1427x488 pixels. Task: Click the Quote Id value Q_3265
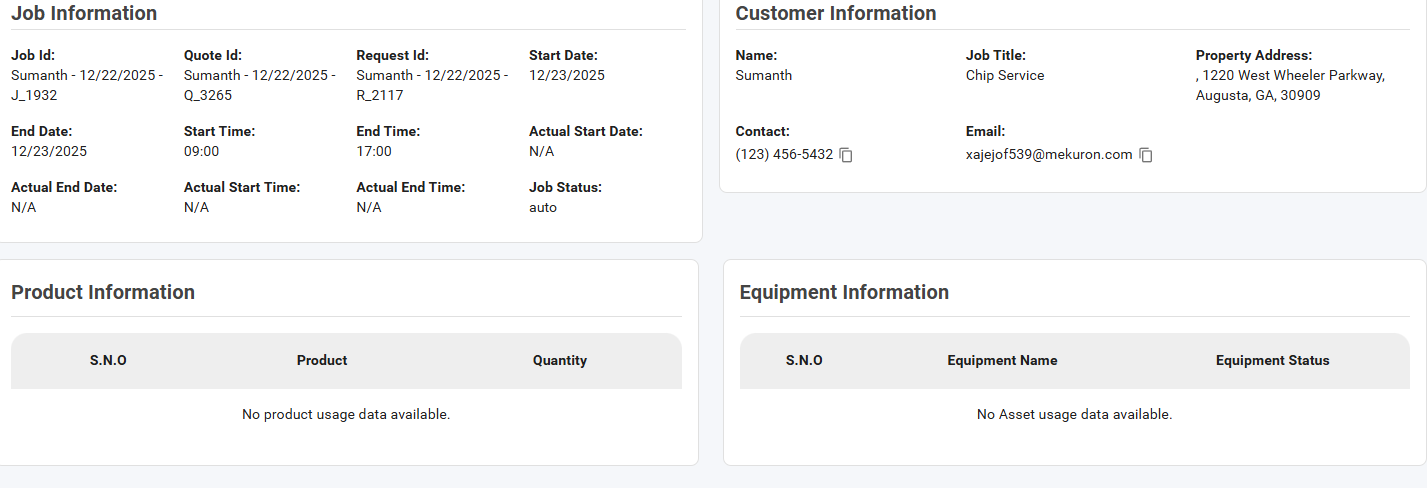pos(259,85)
